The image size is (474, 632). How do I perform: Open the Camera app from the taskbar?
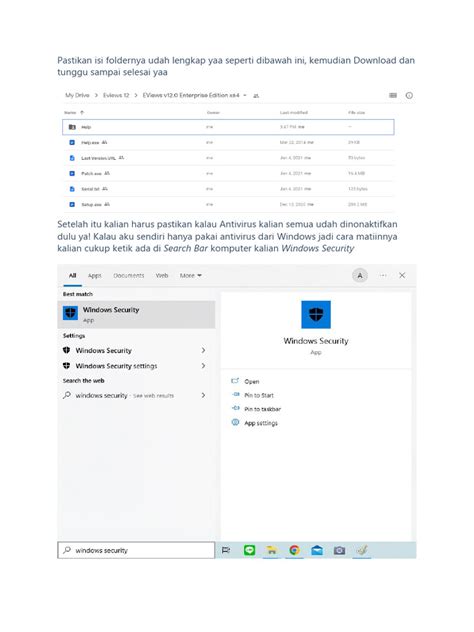tap(339, 550)
